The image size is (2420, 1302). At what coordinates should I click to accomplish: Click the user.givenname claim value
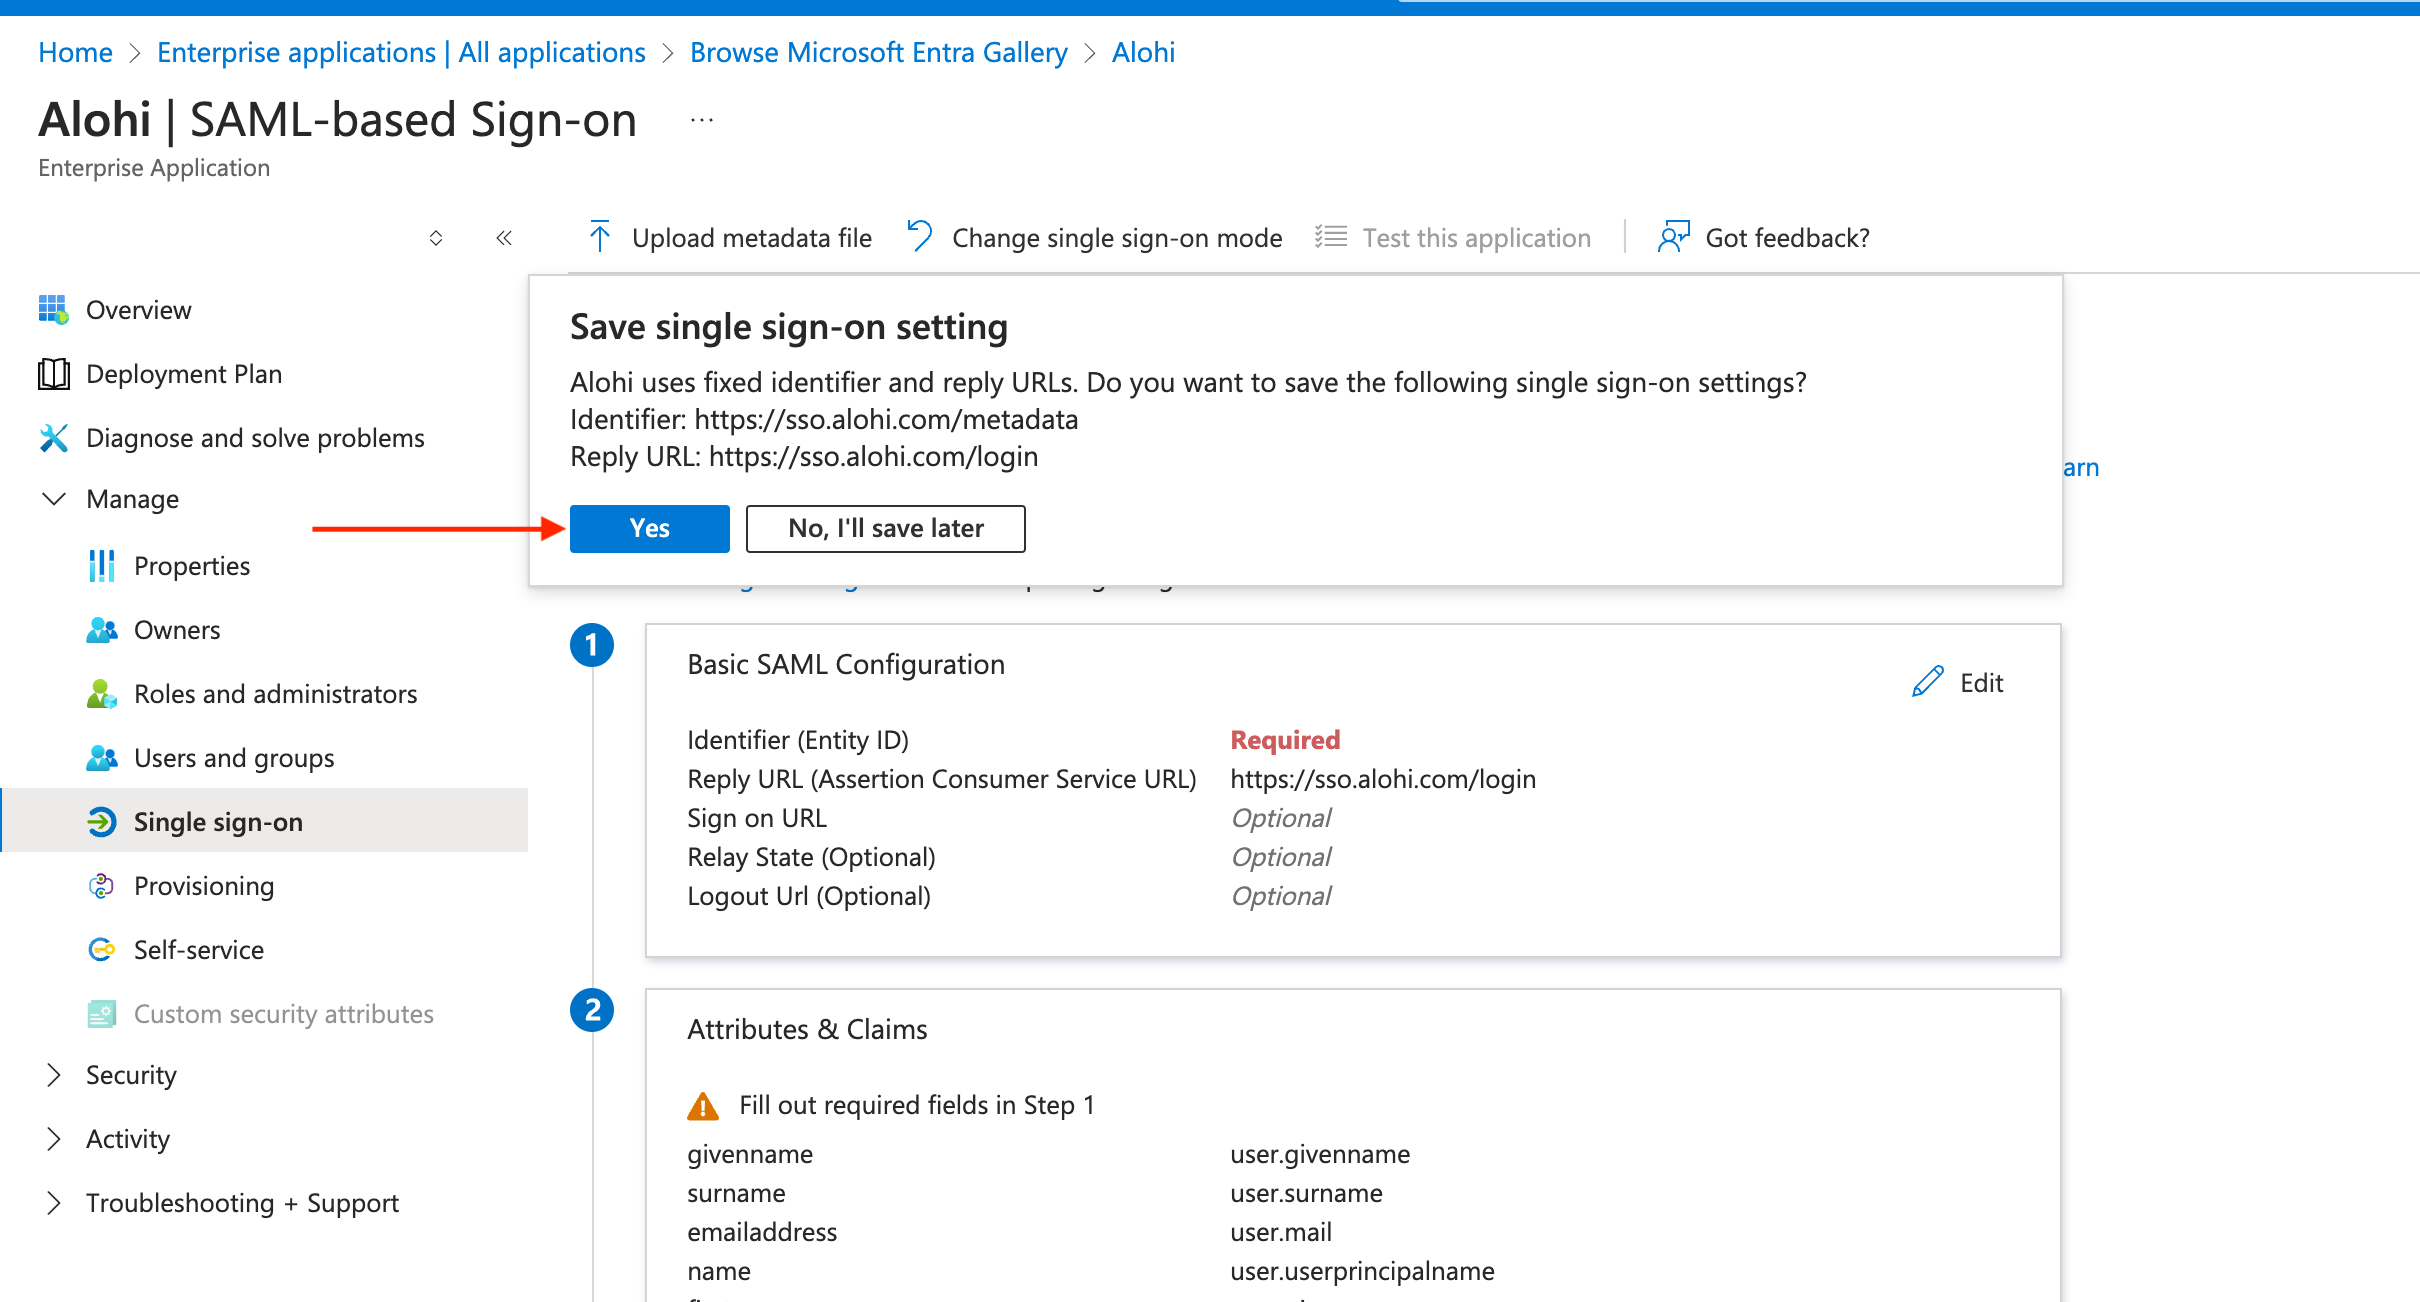(1320, 1154)
